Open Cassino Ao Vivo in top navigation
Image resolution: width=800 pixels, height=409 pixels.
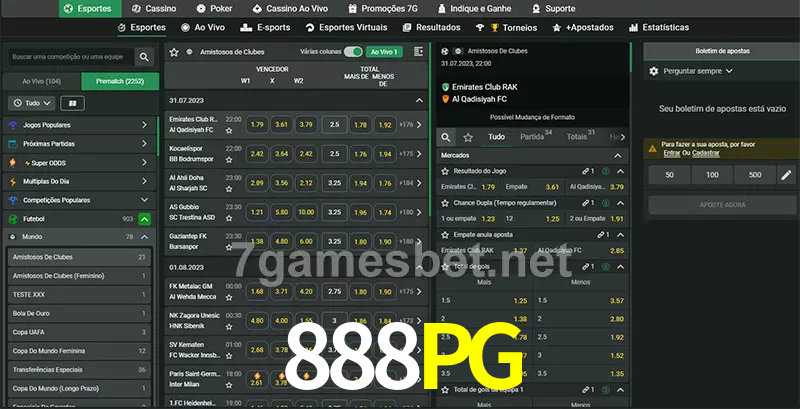click(290, 9)
